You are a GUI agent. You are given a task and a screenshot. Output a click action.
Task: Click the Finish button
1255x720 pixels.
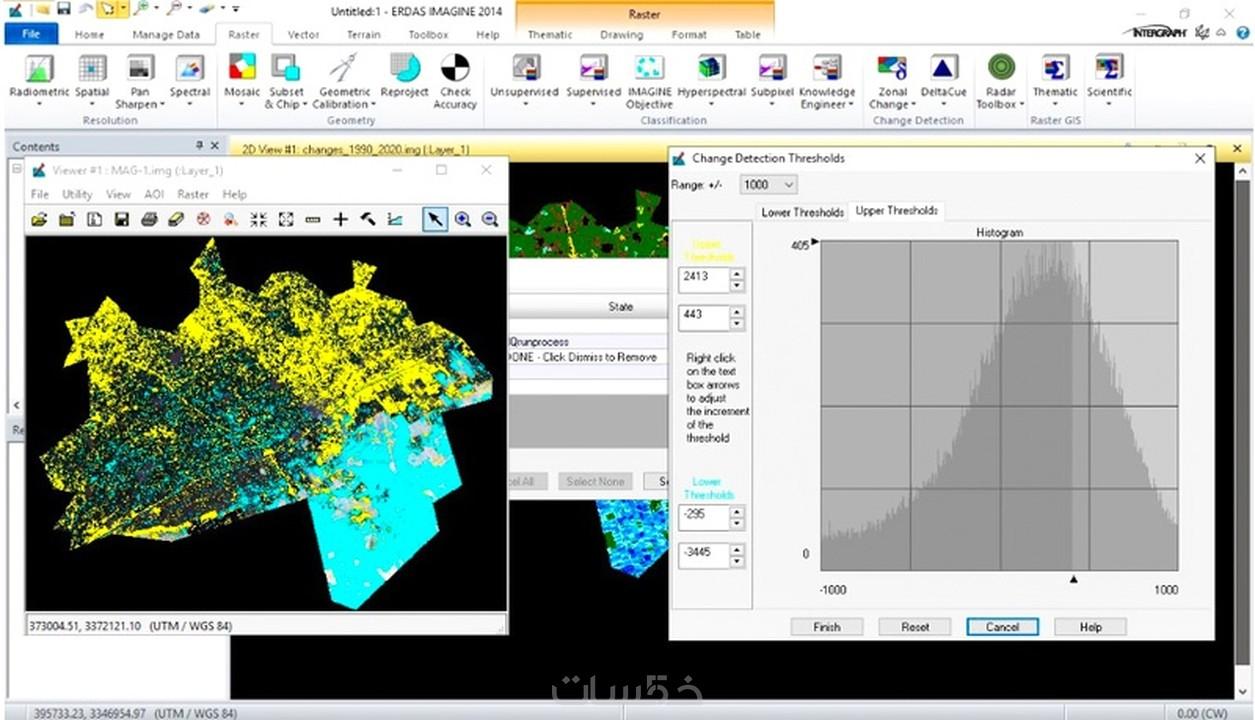pos(827,627)
